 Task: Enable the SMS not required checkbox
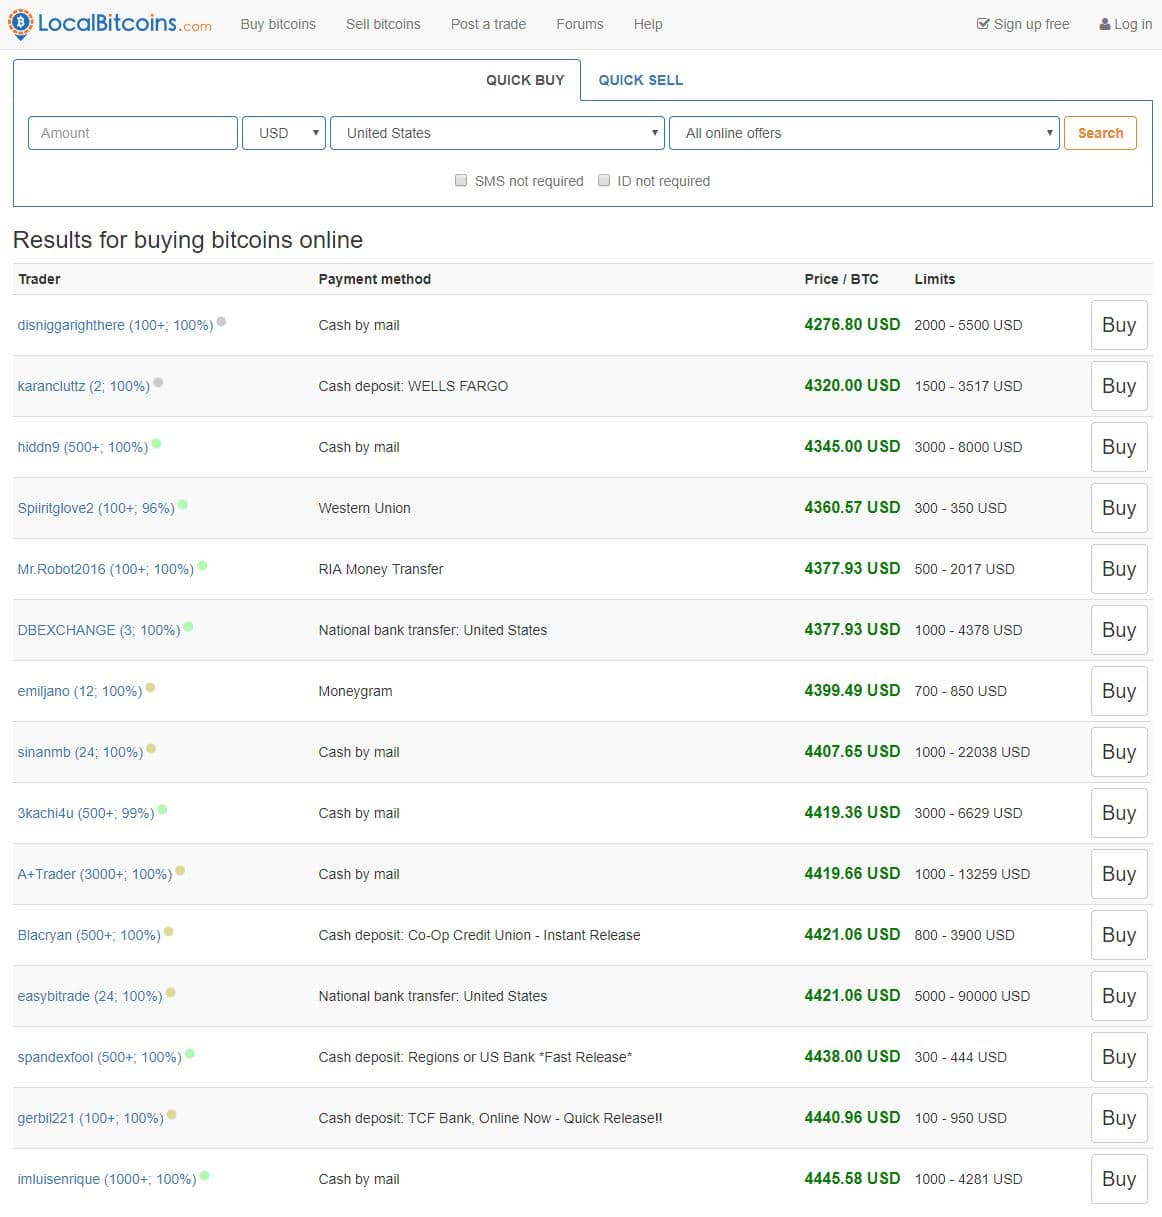[x=461, y=180]
